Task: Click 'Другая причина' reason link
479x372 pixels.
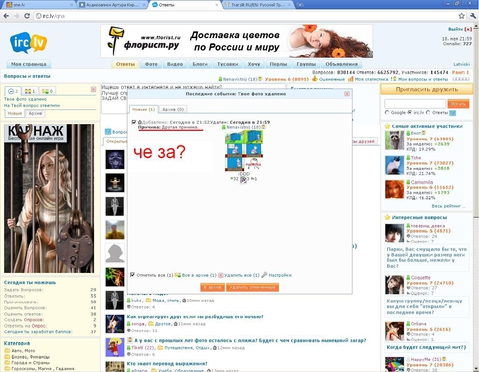Action: (x=180, y=127)
